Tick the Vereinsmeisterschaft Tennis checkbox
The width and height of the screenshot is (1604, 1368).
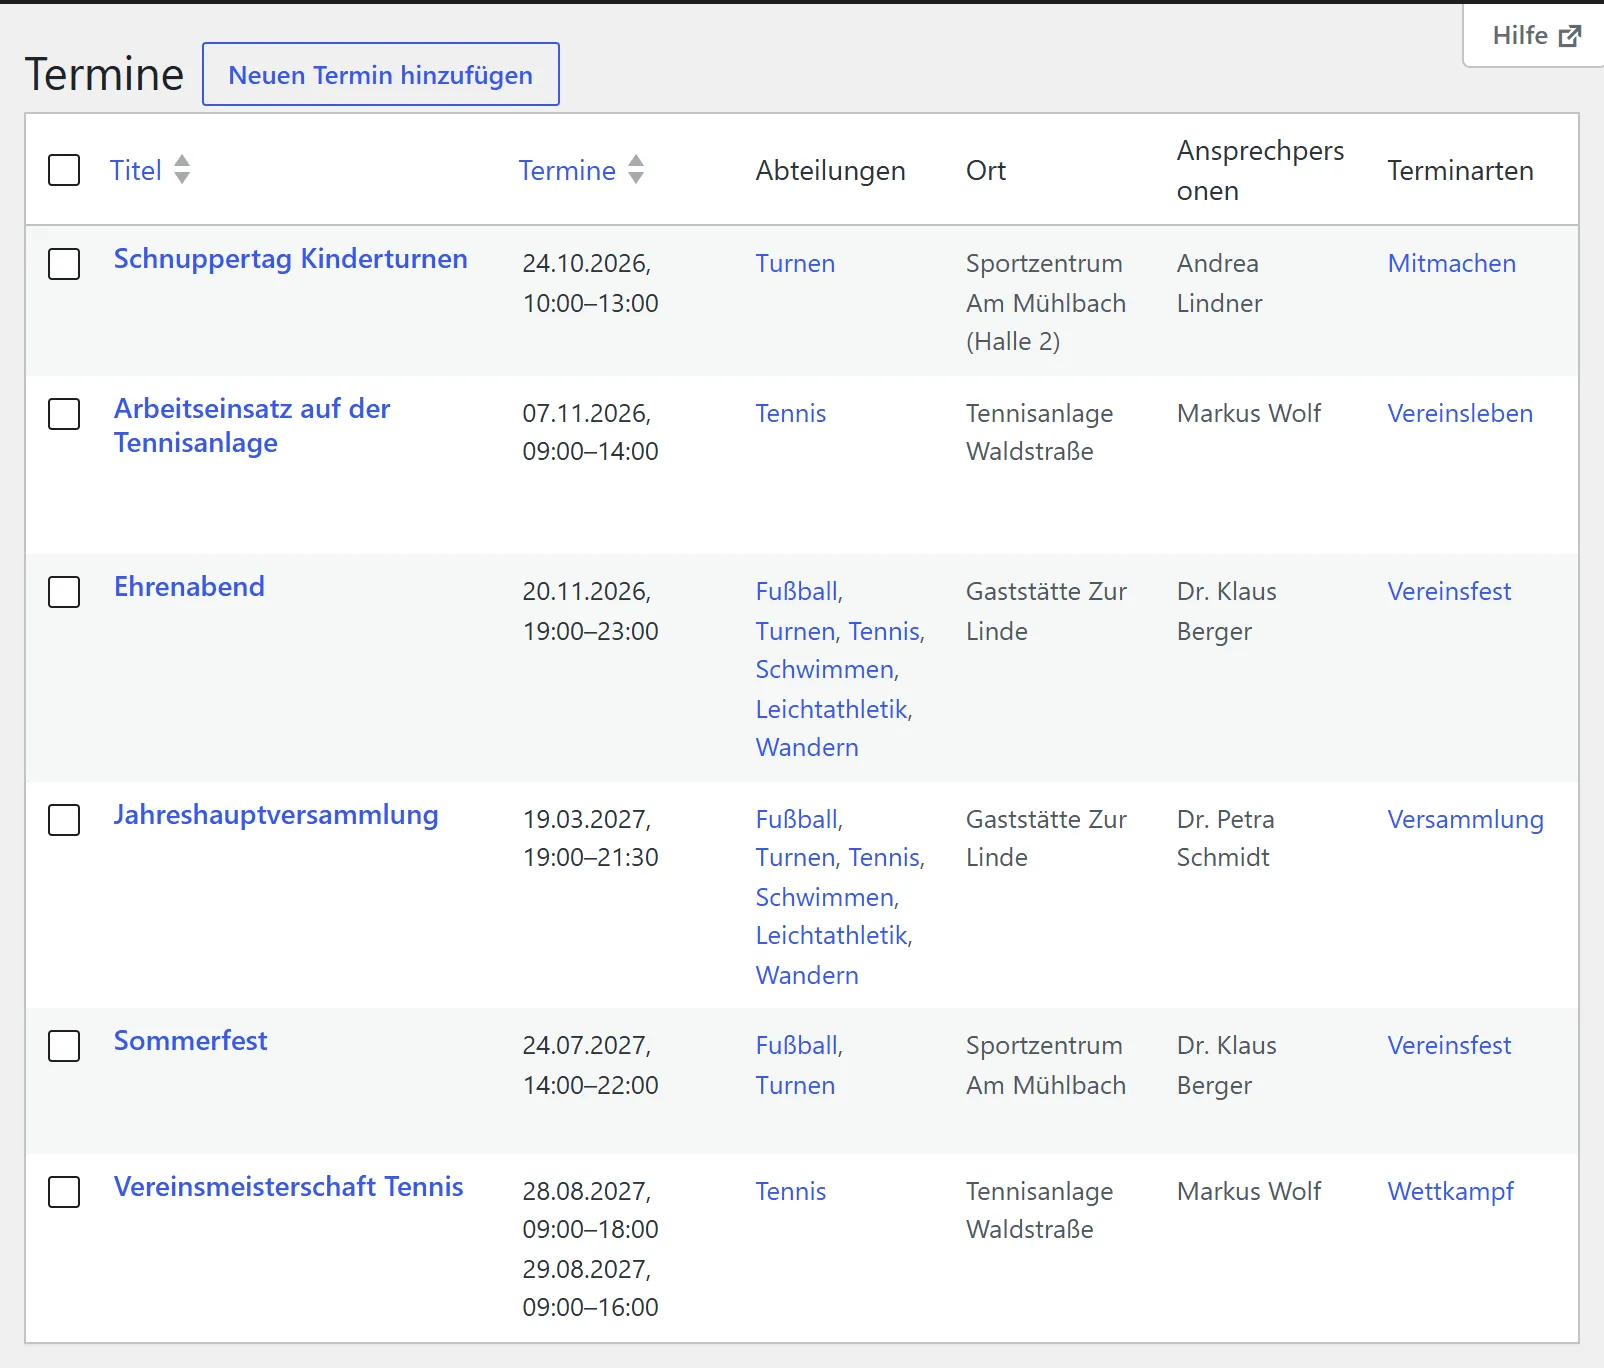[x=64, y=1192]
